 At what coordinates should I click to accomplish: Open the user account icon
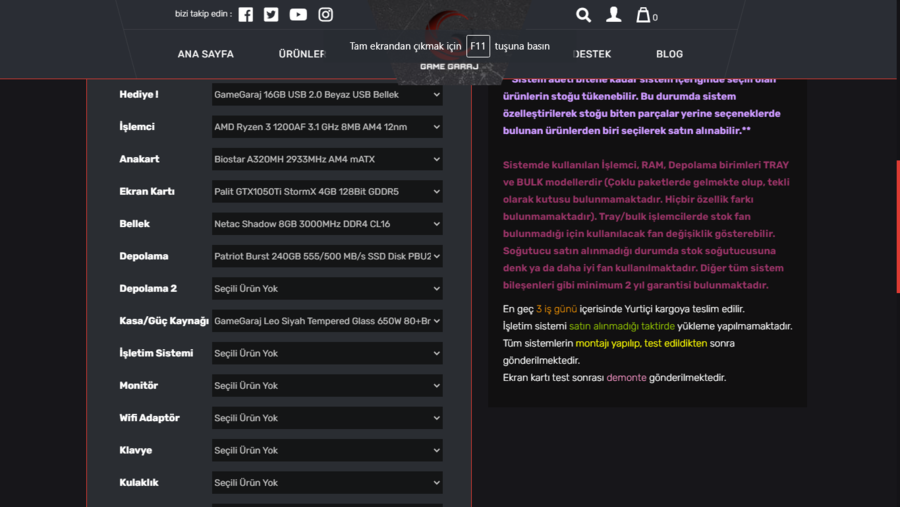pyautogui.click(x=614, y=14)
